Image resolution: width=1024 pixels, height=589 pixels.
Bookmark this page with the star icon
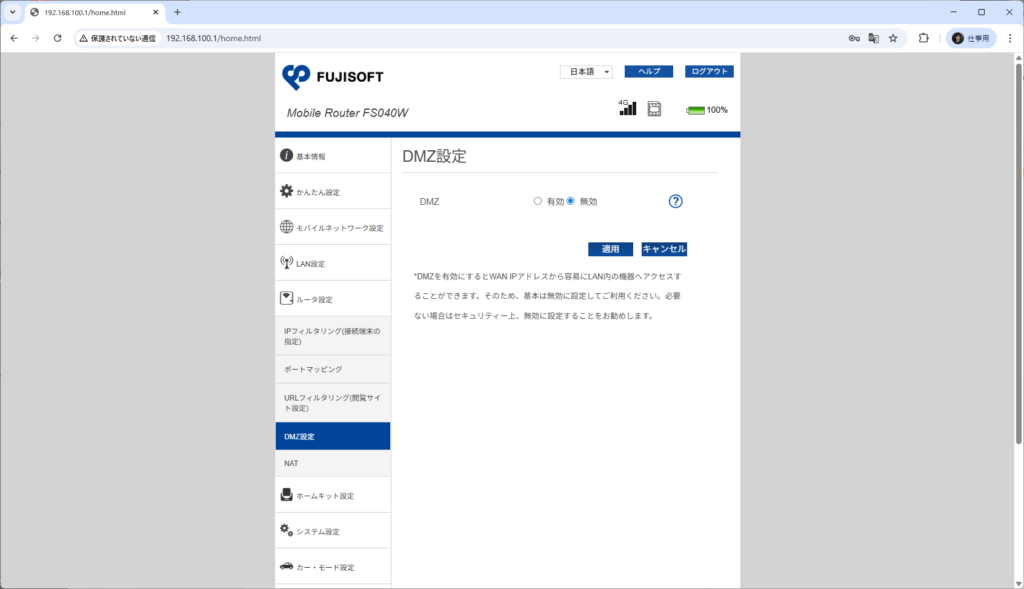coord(893,38)
